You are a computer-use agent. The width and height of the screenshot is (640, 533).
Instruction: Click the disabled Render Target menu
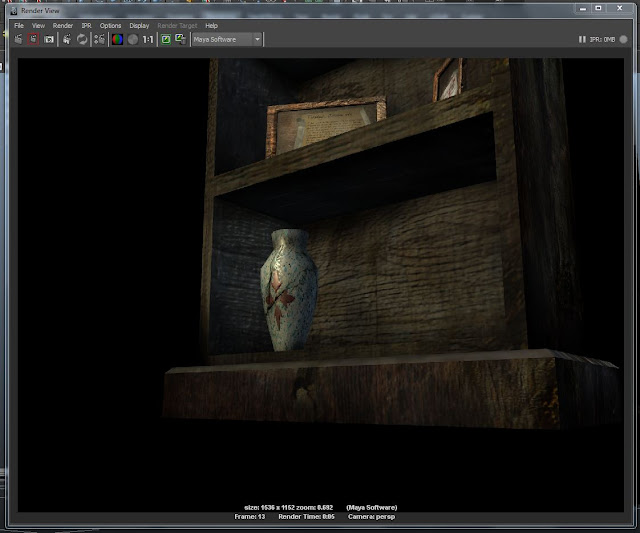pyautogui.click(x=177, y=26)
